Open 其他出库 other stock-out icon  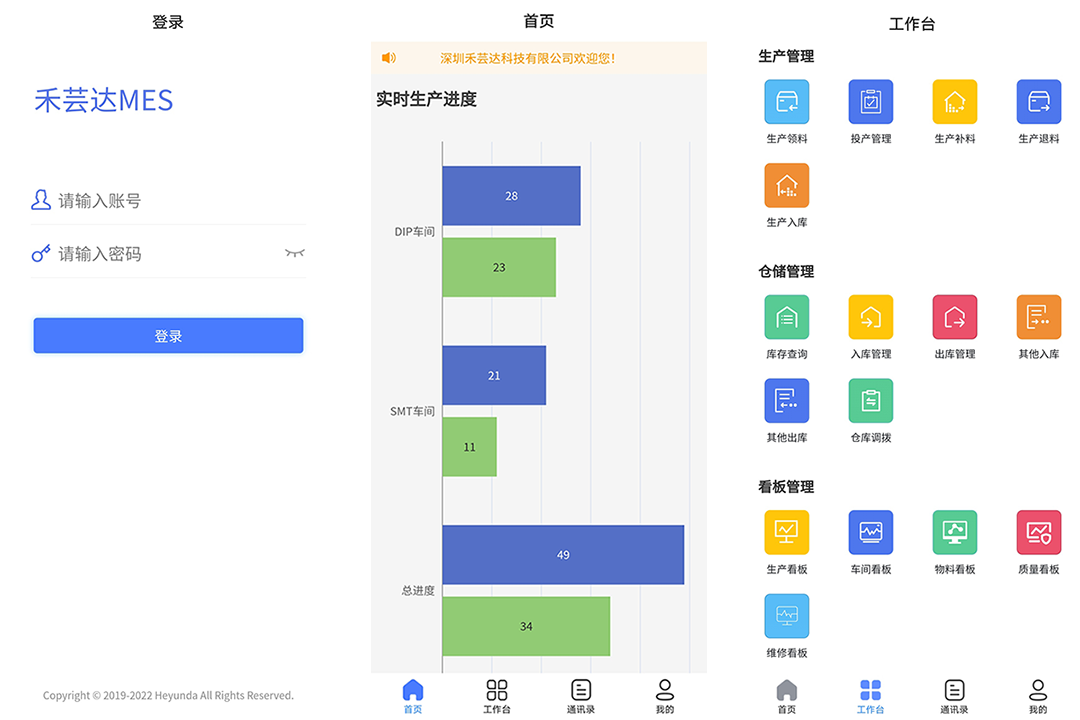pyautogui.click(x=787, y=400)
